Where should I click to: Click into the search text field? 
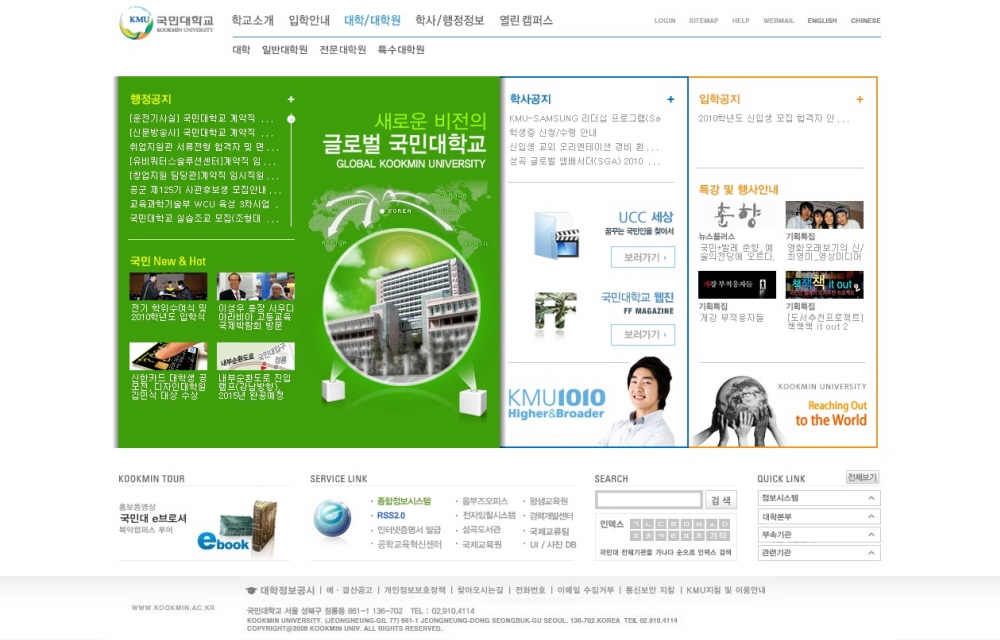coord(649,500)
